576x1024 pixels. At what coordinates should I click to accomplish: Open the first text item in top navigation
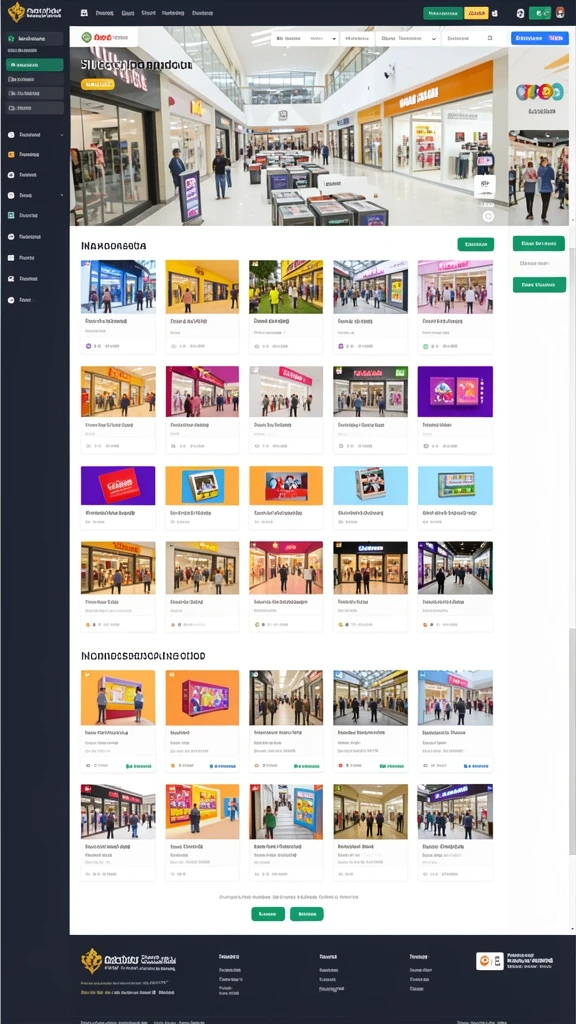click(x=104, y=12)
